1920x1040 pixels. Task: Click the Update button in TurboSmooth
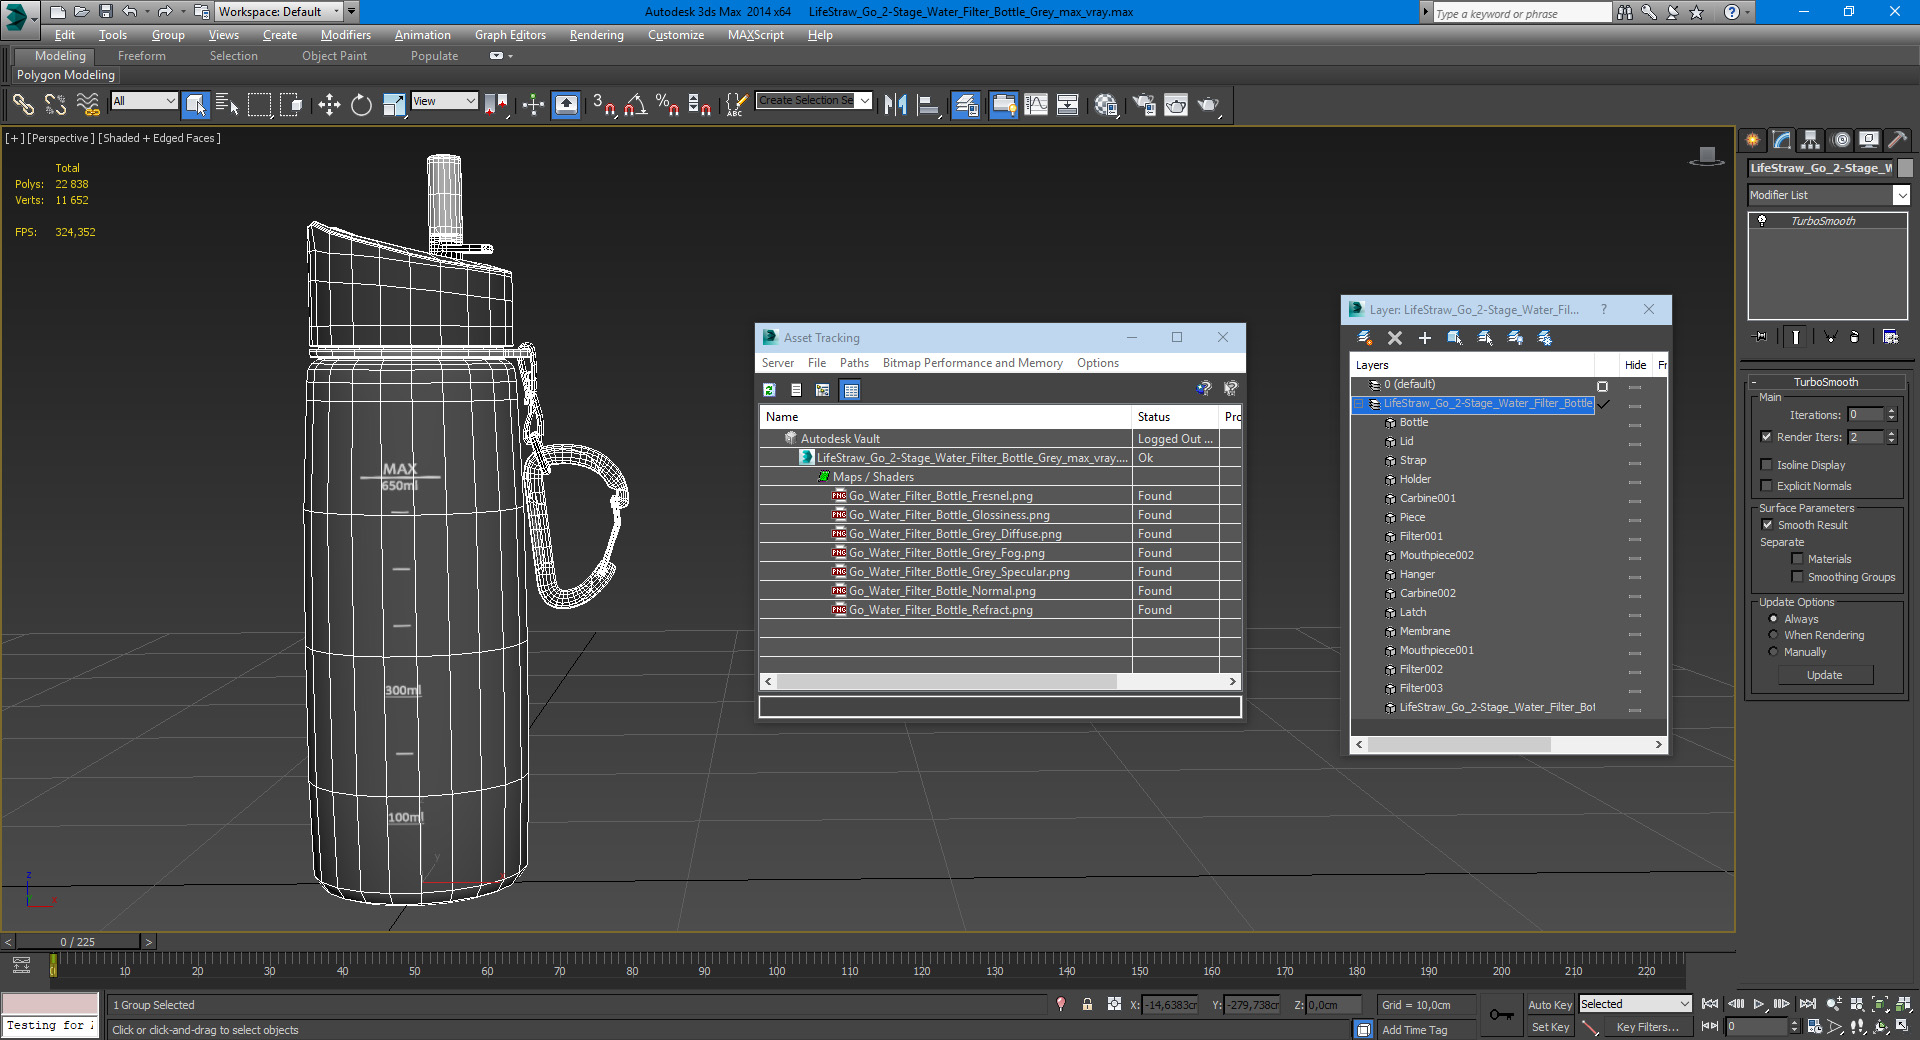(1825, 675)
